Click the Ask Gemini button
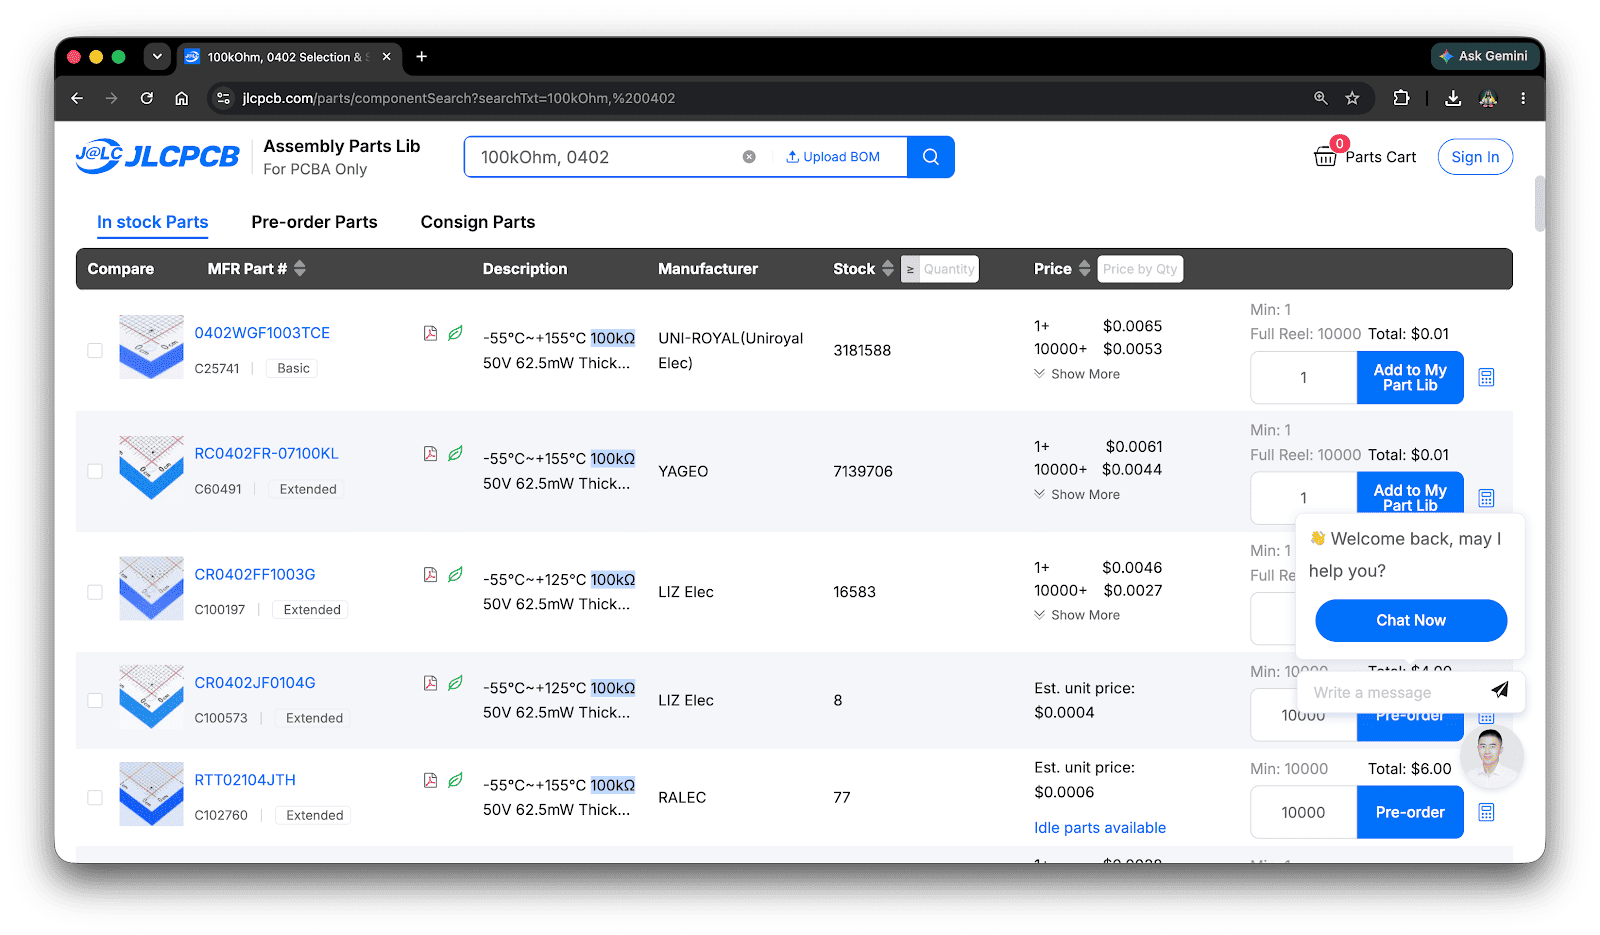 1484,57
